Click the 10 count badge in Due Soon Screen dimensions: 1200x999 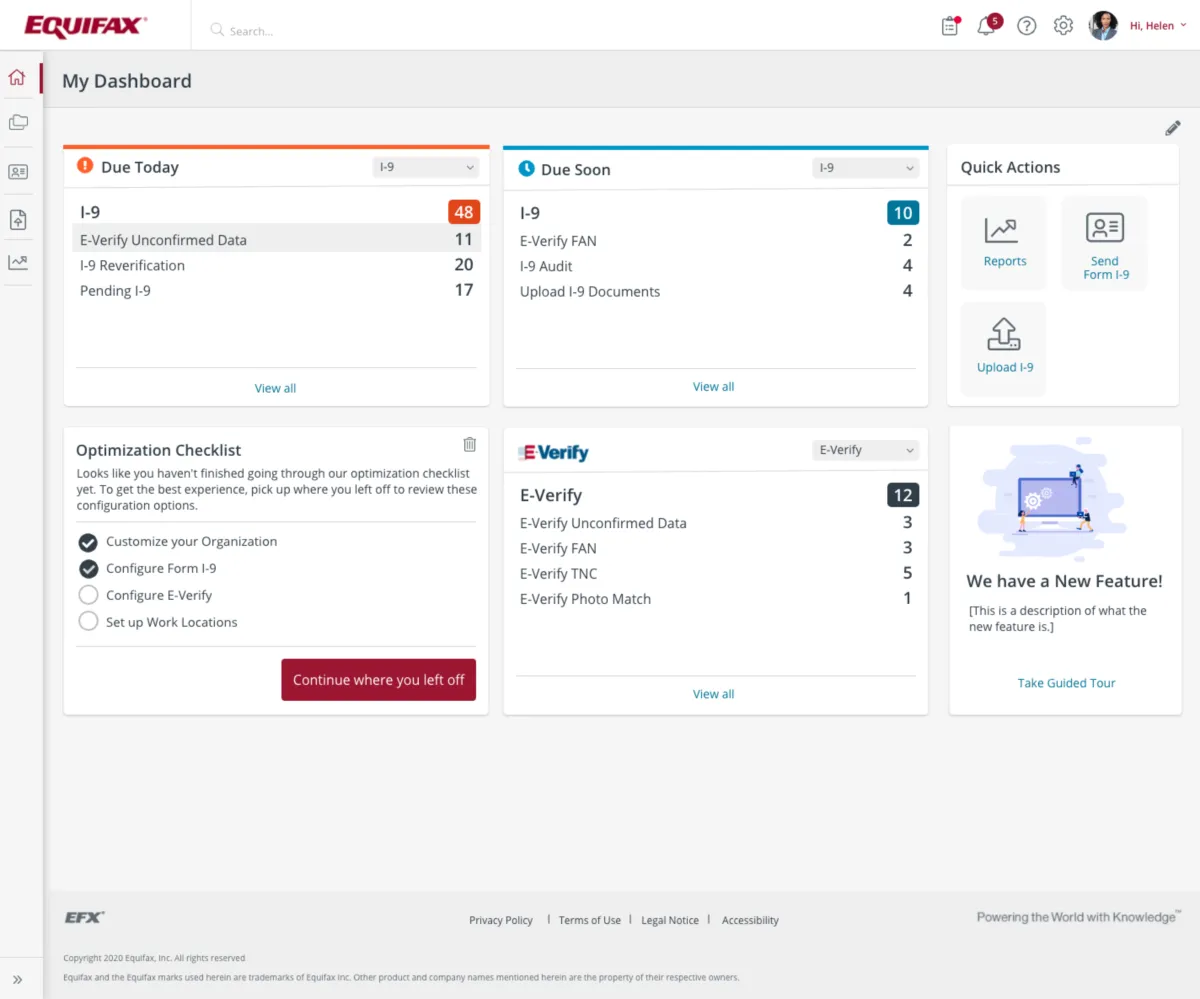(x=903, y=213)
